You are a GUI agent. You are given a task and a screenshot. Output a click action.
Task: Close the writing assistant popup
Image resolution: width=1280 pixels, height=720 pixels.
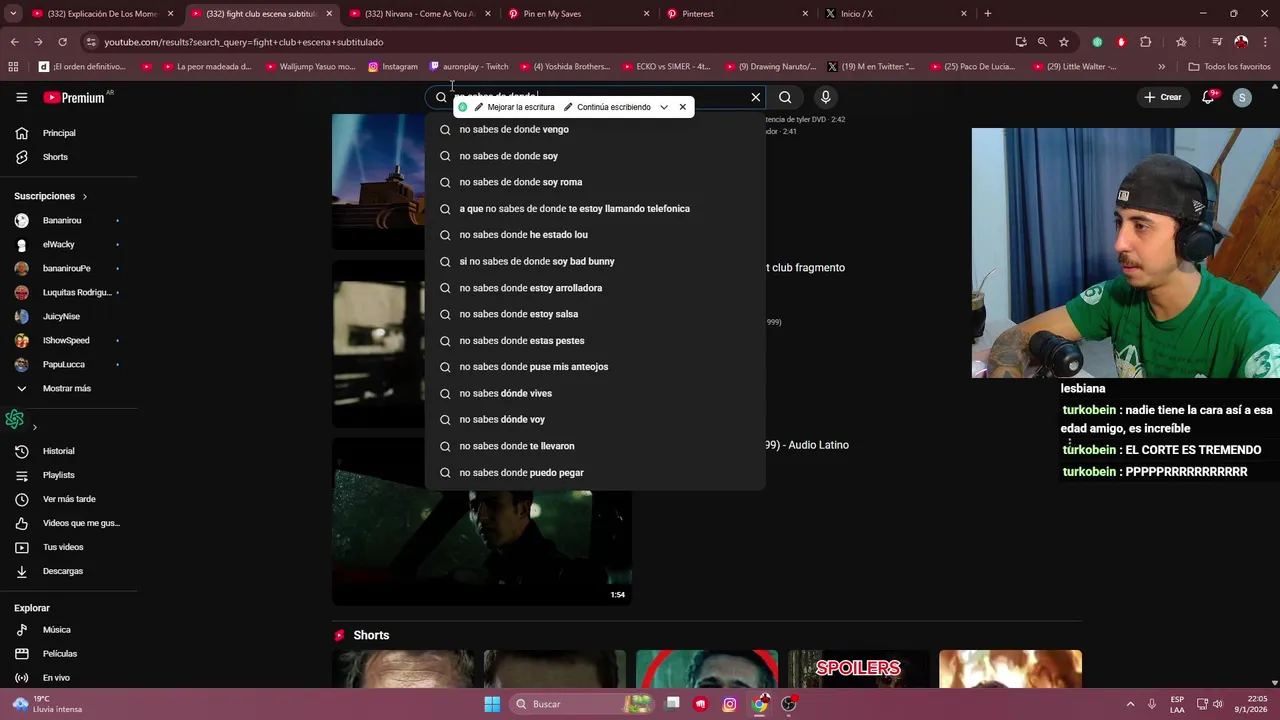click(683, 107)
